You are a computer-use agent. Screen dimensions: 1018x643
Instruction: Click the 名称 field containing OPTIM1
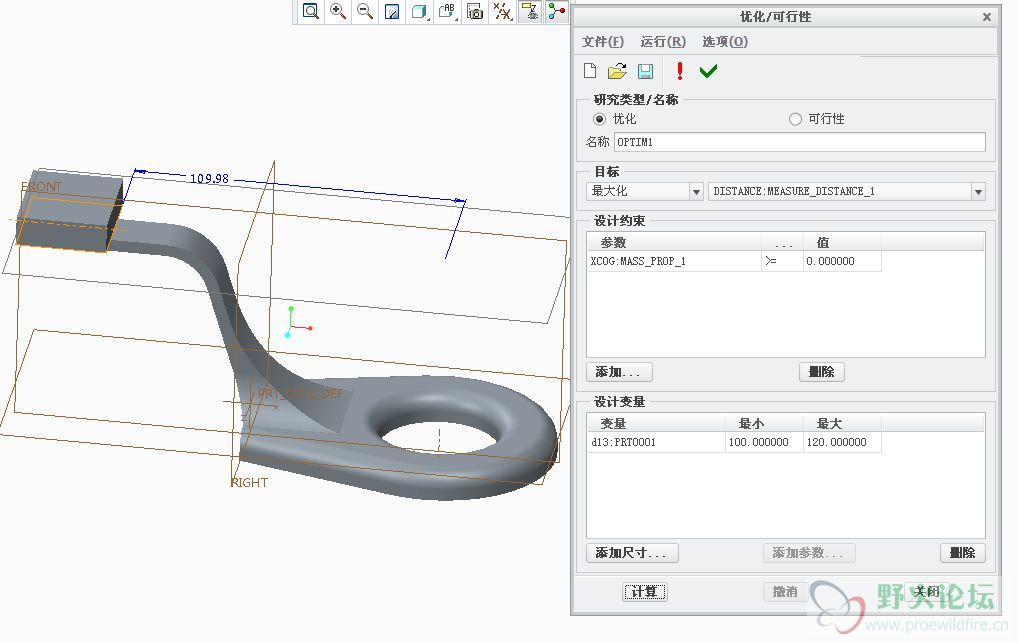[x=800, y=142]
